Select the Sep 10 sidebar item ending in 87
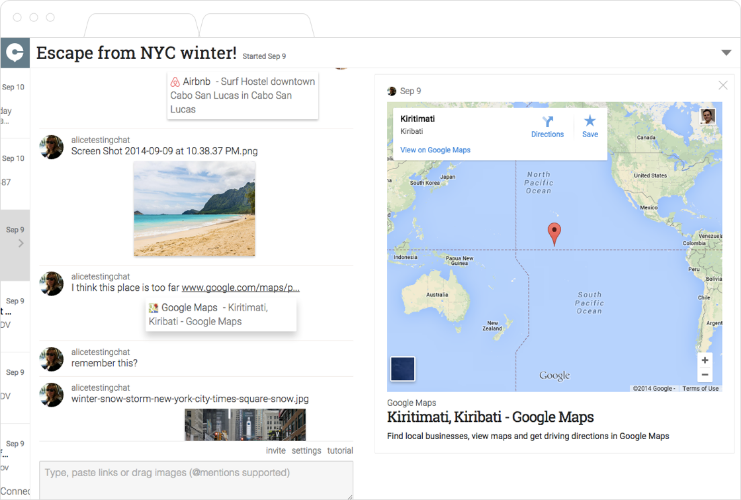This screenshot has width=741, height=500. point(15,174)
